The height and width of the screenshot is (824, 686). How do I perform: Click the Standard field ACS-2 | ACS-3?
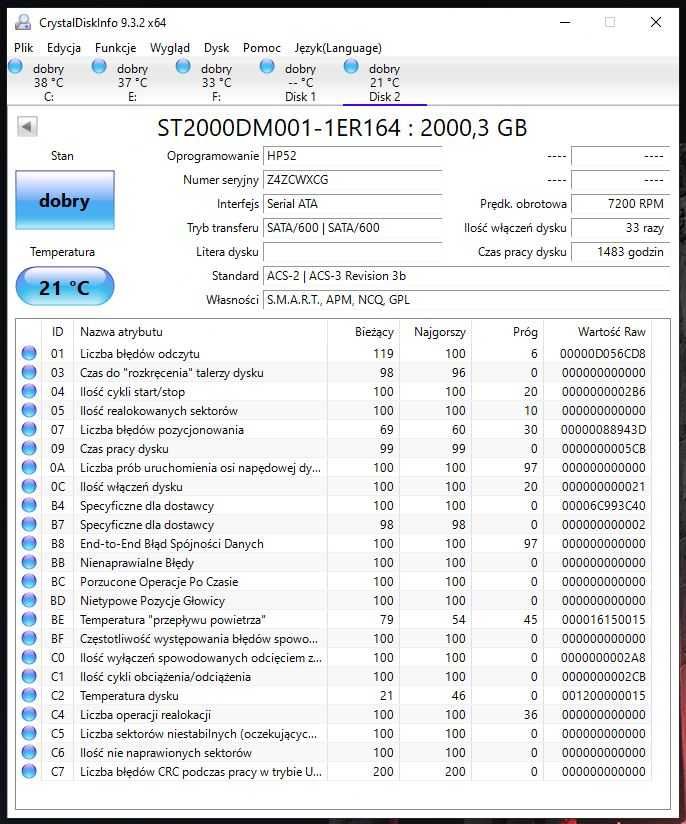pos(466,276)
